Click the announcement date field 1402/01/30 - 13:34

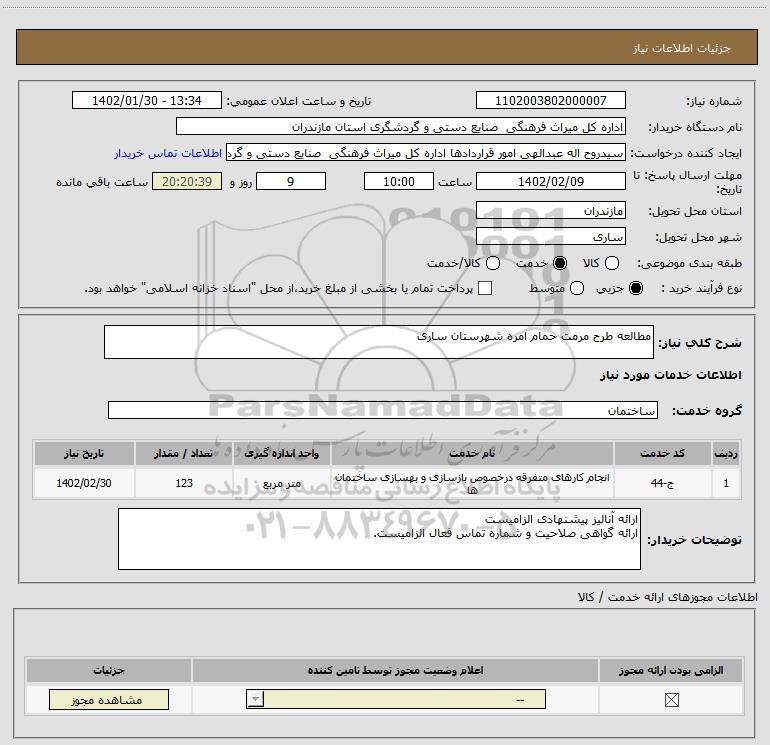(x=147, y=100)
